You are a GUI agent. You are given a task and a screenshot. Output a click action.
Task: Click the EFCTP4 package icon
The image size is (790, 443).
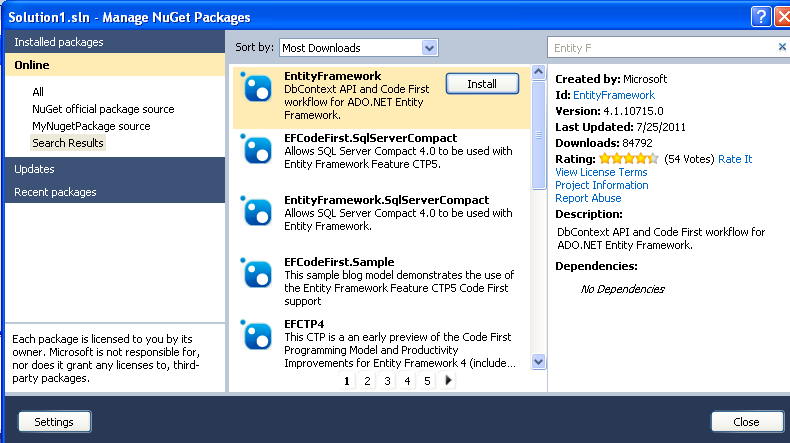pyautogui.click(x=258, y=333)
